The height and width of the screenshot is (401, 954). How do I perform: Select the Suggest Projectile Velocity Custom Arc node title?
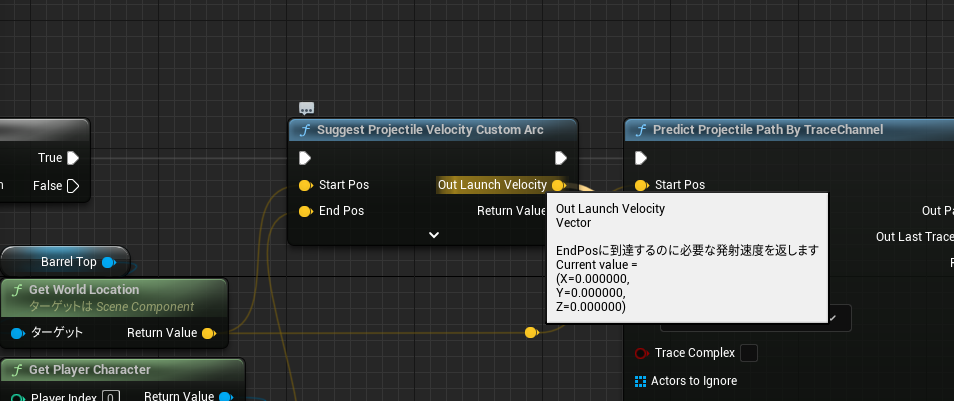430,130
